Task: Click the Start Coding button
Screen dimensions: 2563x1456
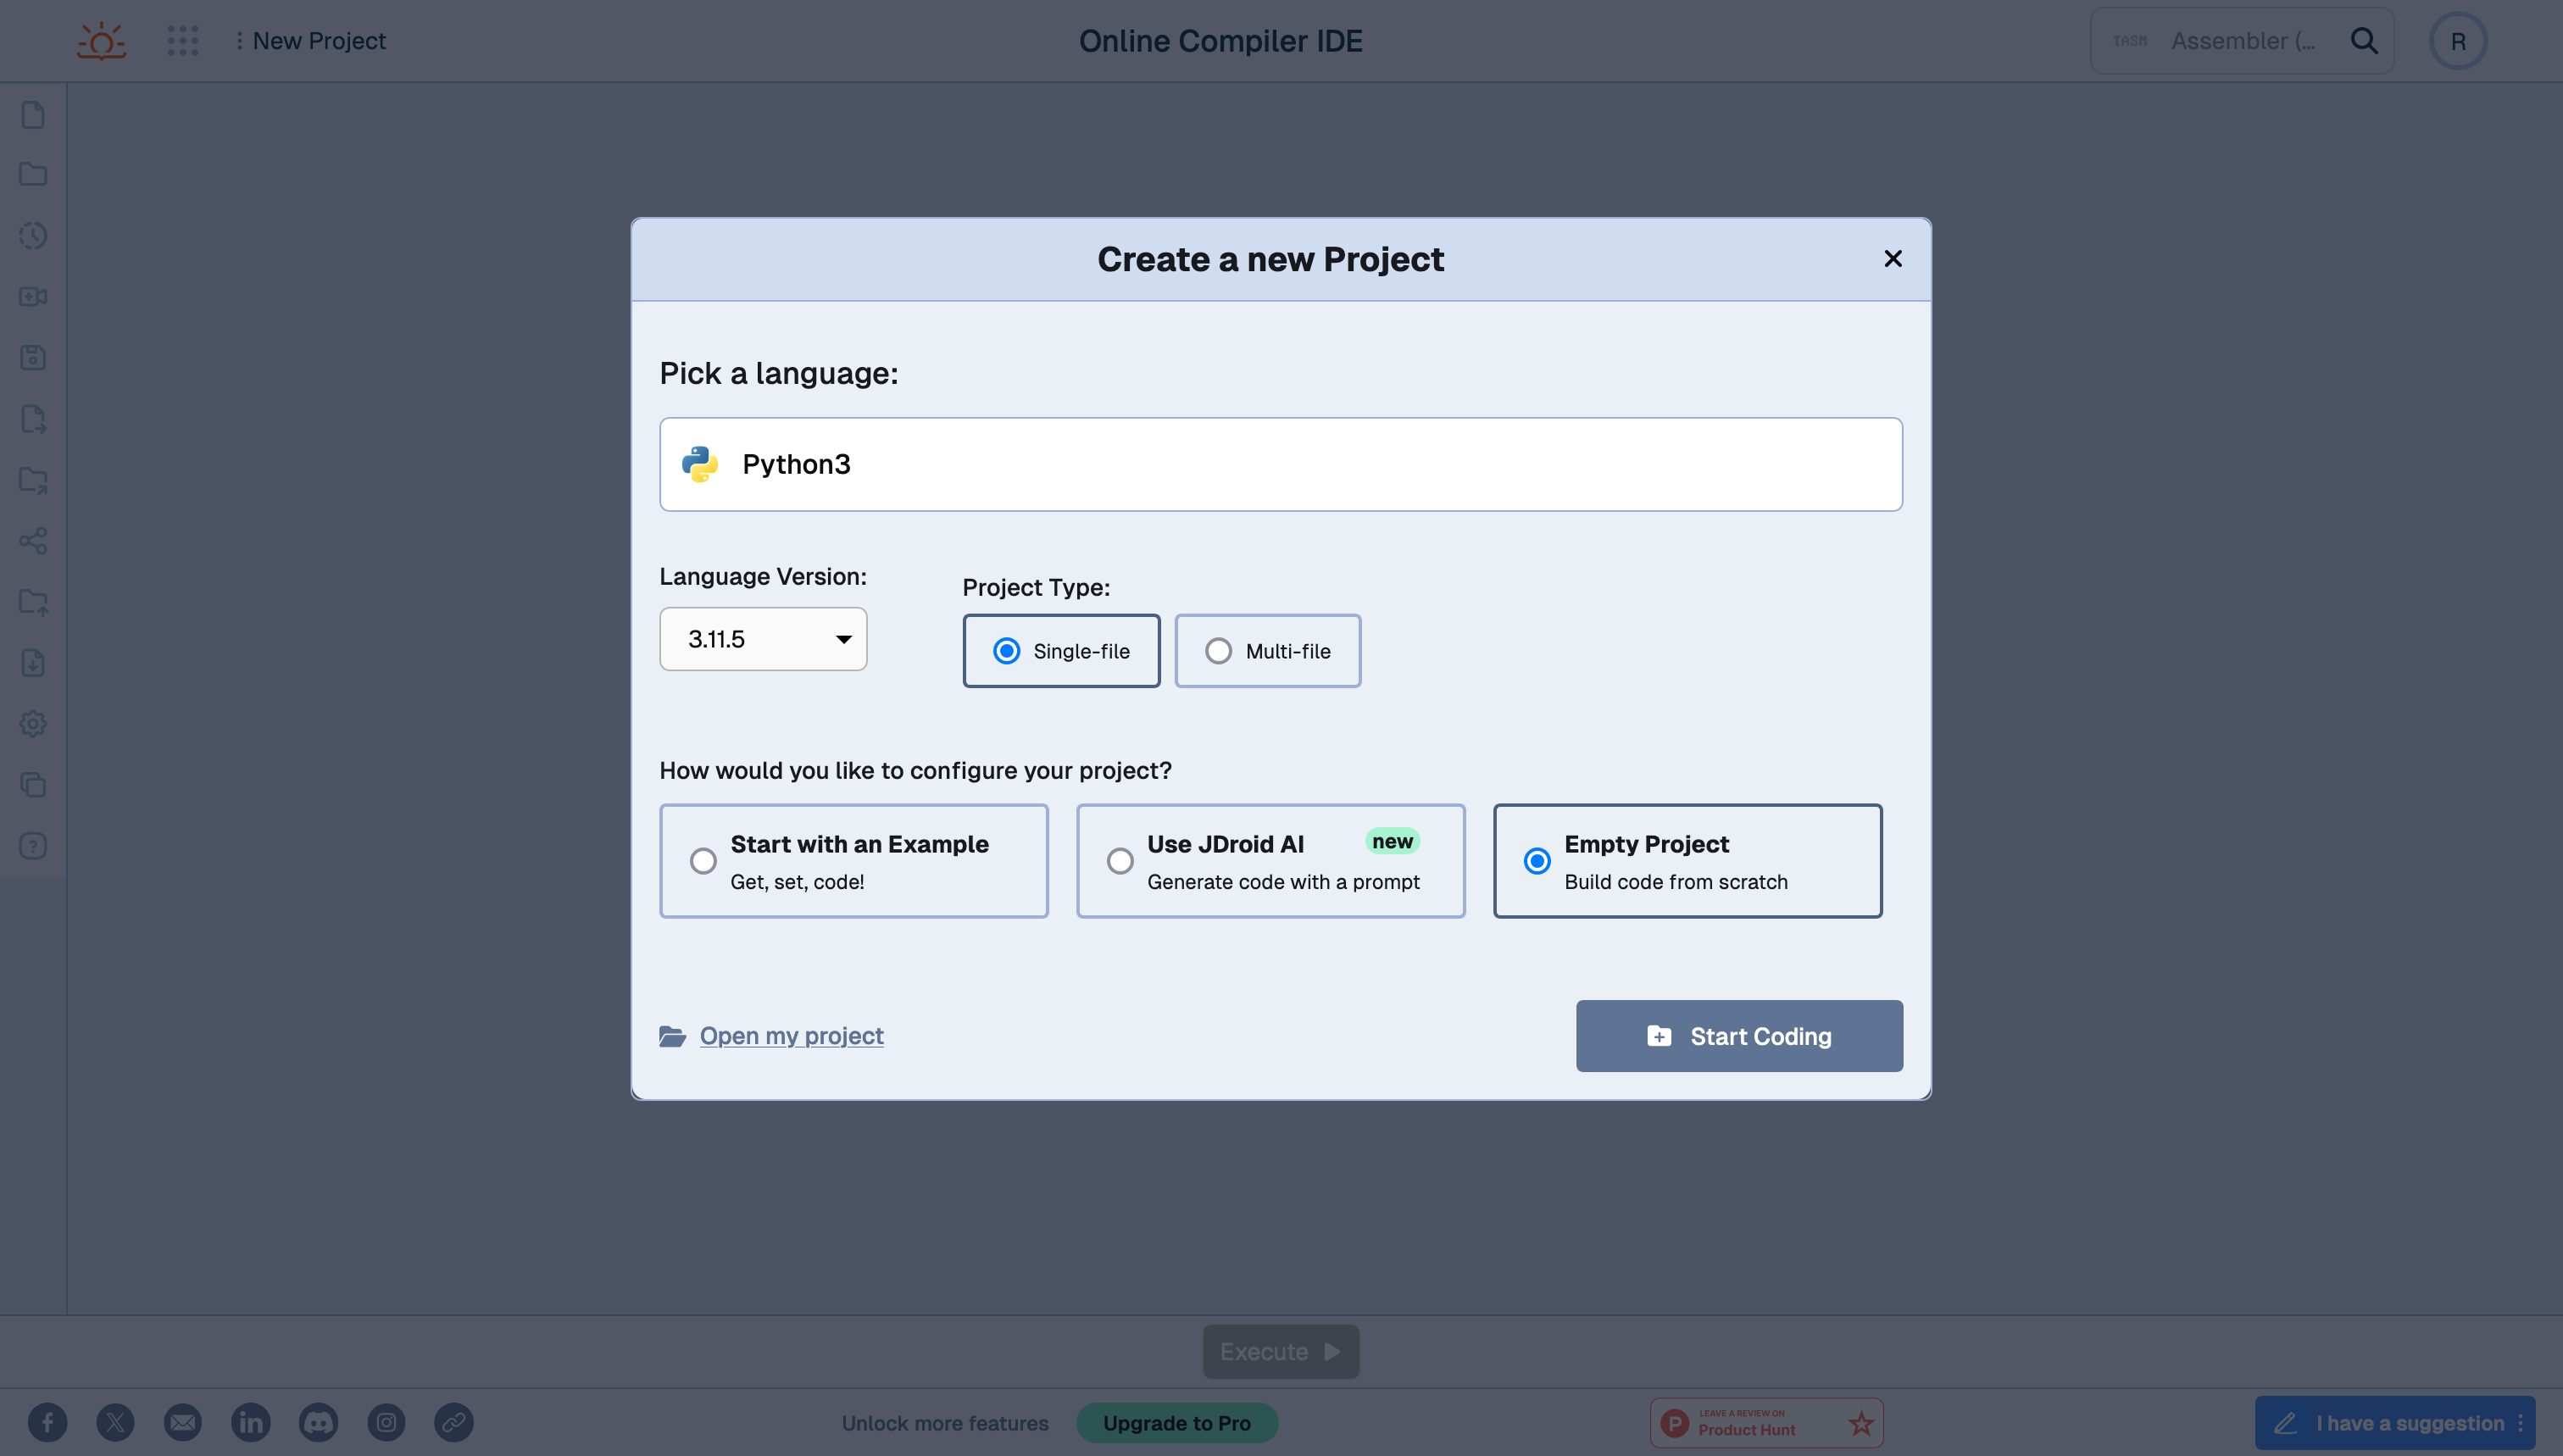Action: (1740, 1037)
